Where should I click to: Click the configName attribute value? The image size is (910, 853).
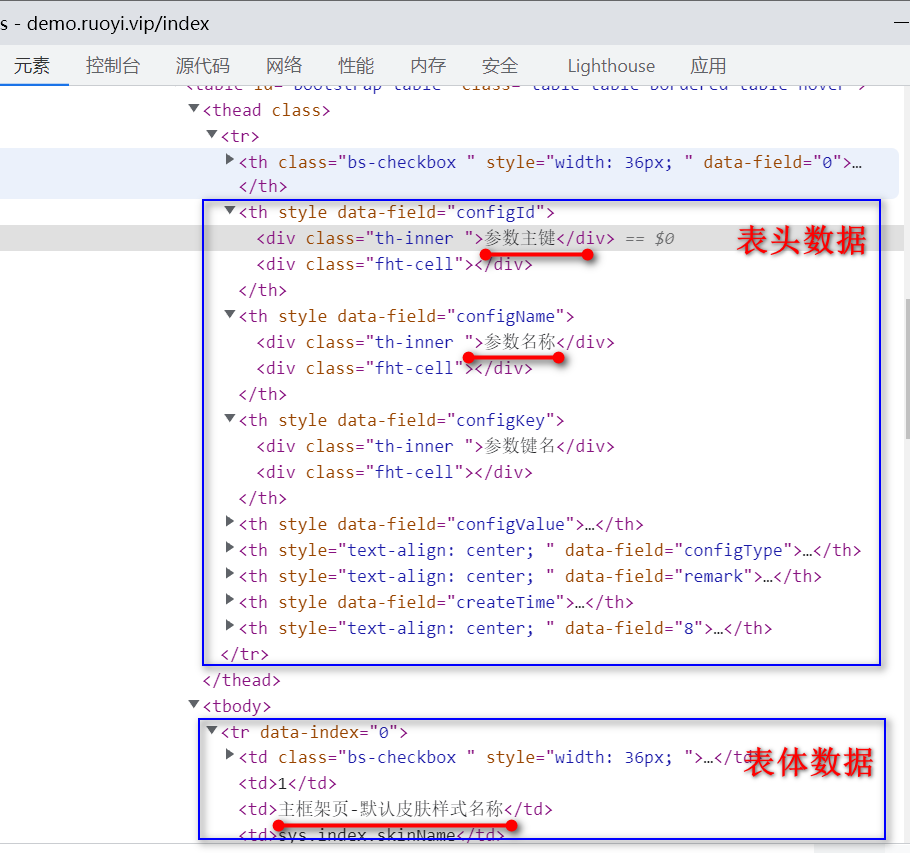505,316
